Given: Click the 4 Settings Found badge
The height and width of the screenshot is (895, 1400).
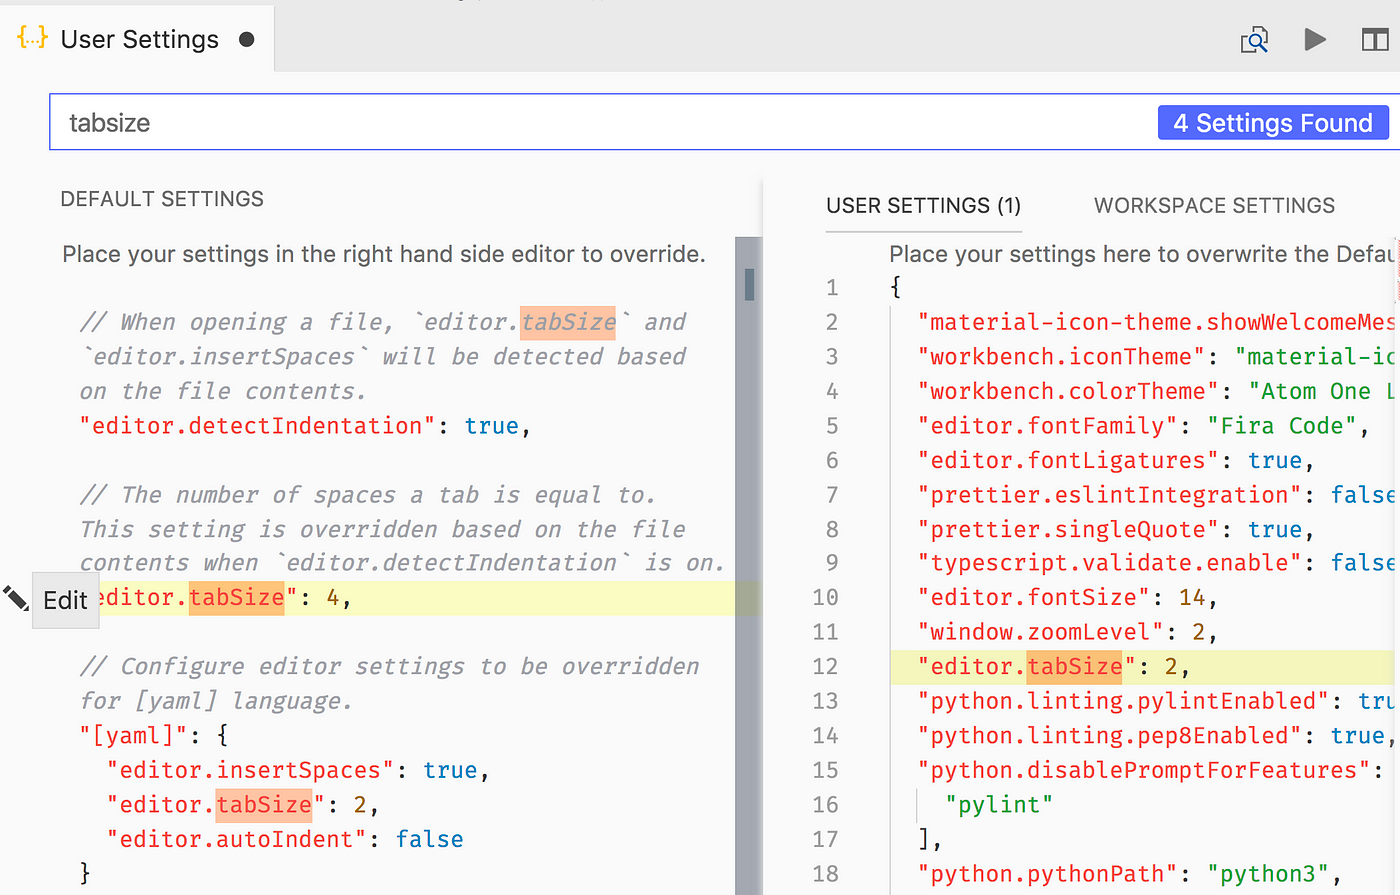Looking at the screenshot, I should coord(1273,123).
